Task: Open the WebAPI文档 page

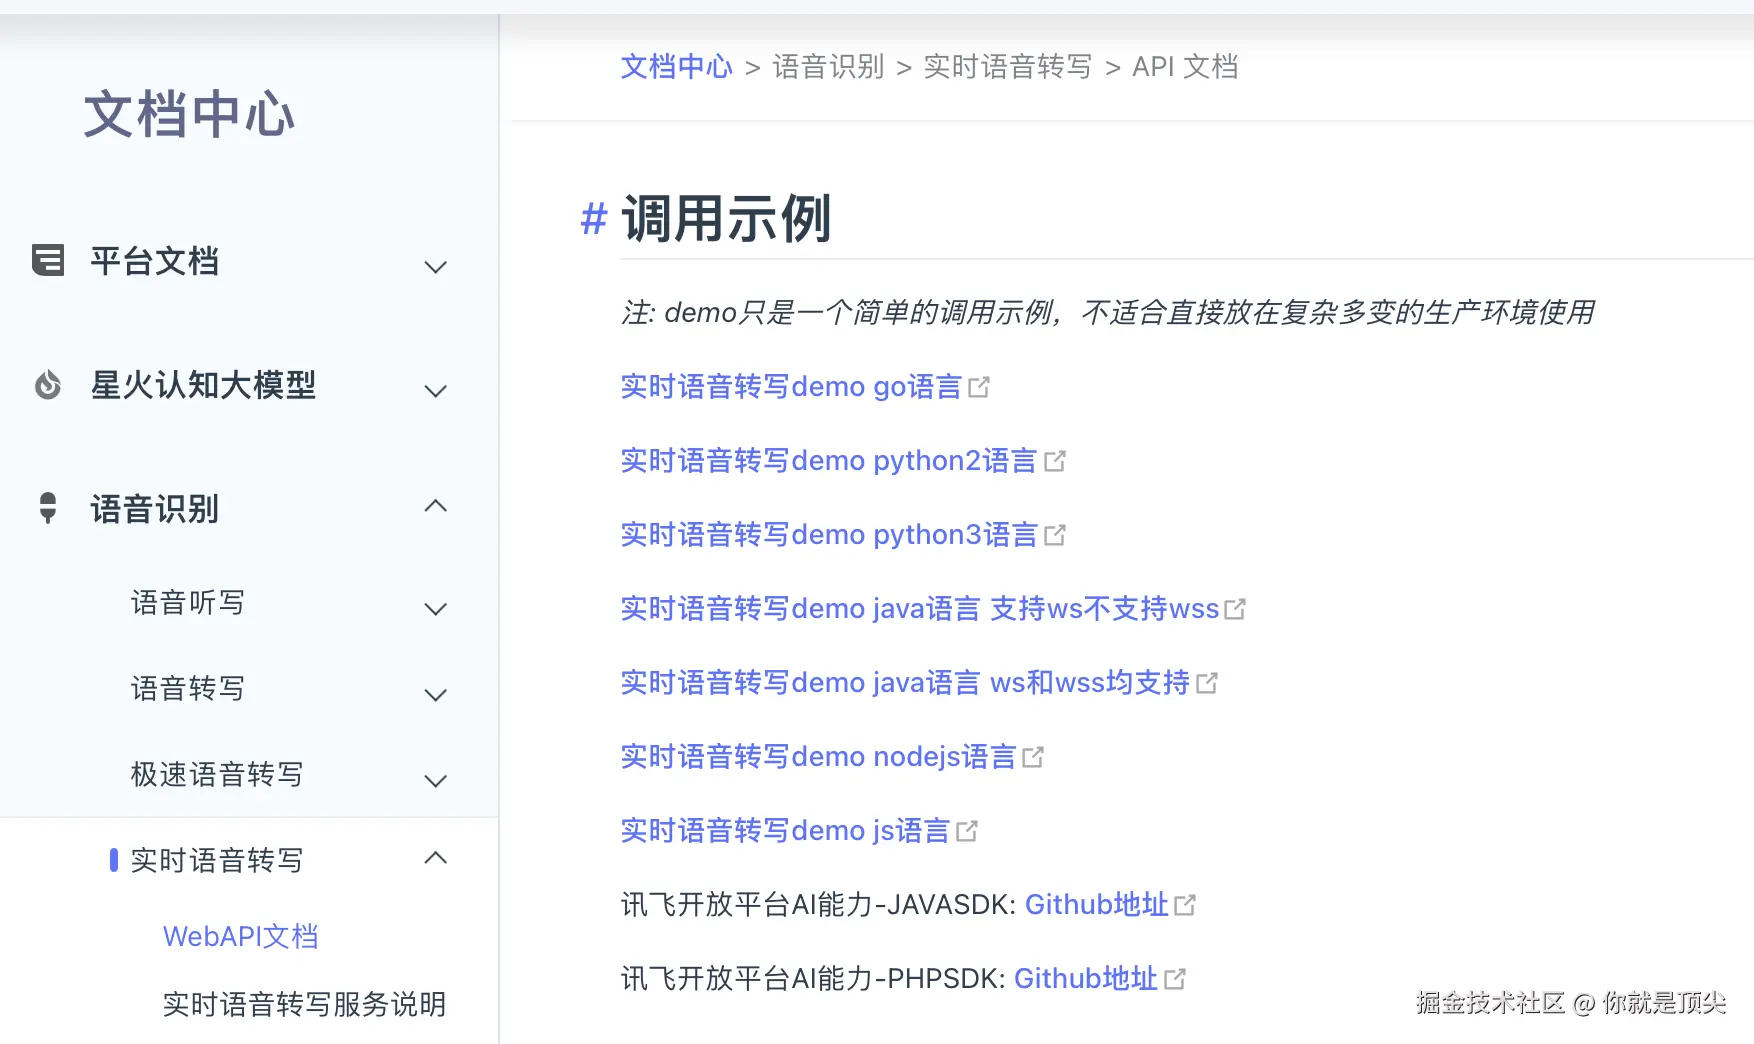Action: click(241, 936)
